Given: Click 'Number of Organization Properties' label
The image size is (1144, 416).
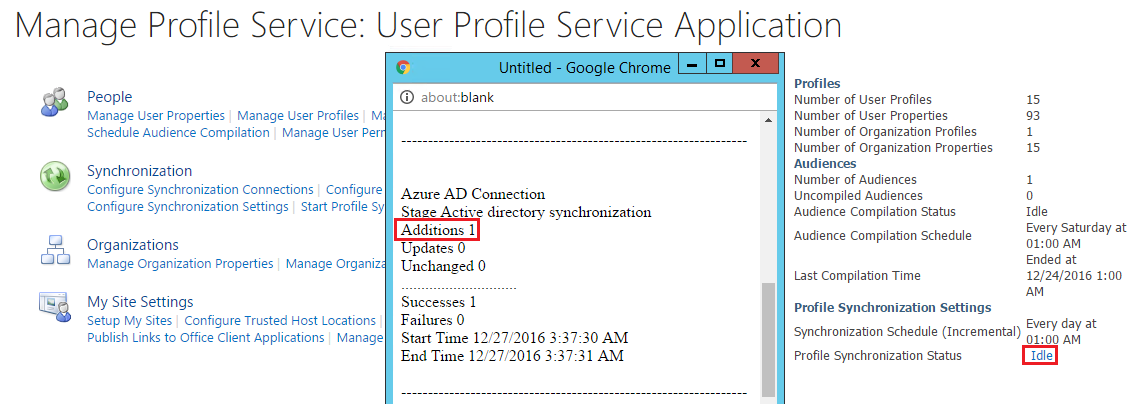Looking at the screenshot, I should pyautogui.click(x=893, y=148).
